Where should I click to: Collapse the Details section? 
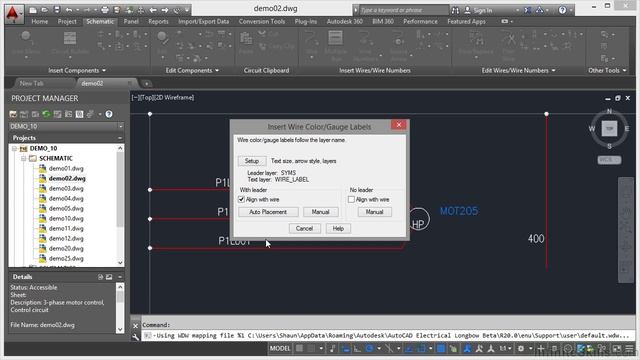coord(120,277)
